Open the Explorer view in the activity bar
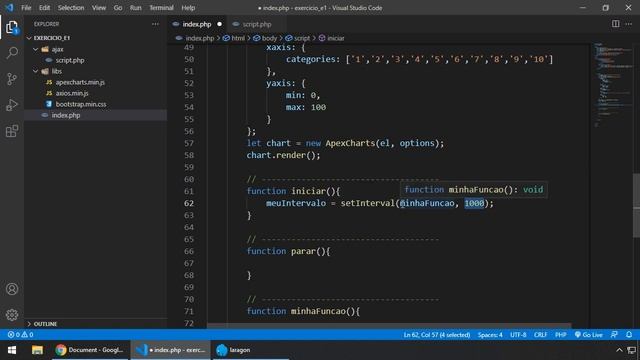The image size is (640, 360). point(12,27)
